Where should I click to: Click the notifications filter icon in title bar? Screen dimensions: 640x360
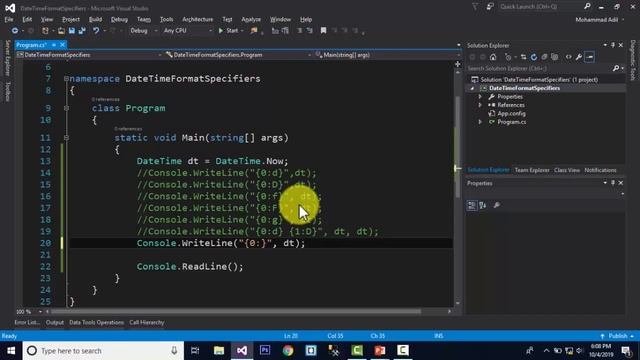pos(476,7)
